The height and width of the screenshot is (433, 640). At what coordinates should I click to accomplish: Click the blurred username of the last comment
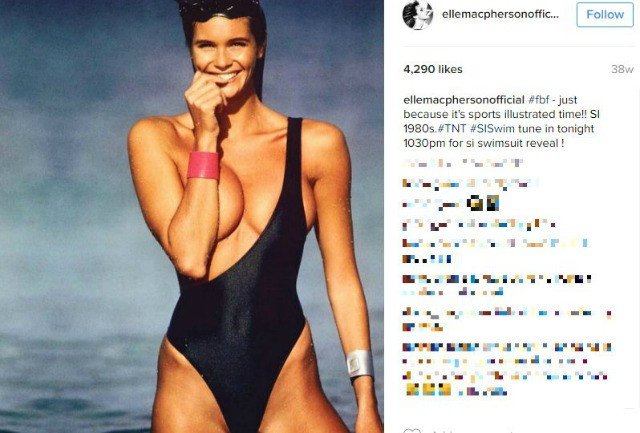pos(418,347)
